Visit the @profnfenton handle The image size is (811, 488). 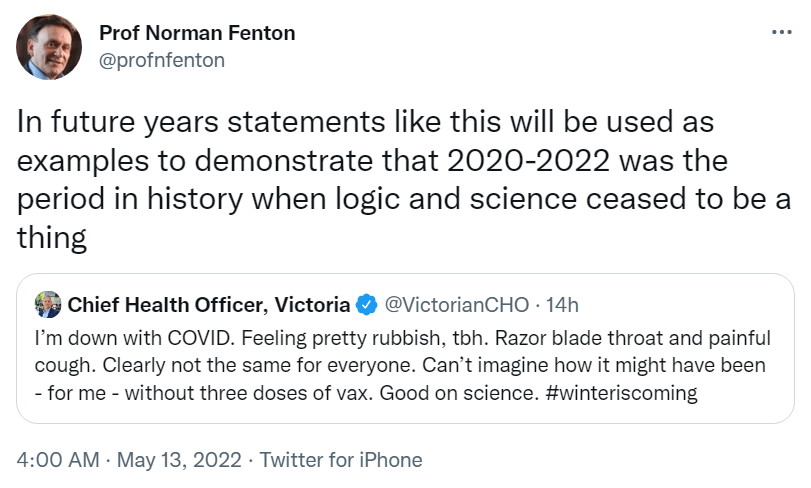(162, 60)
